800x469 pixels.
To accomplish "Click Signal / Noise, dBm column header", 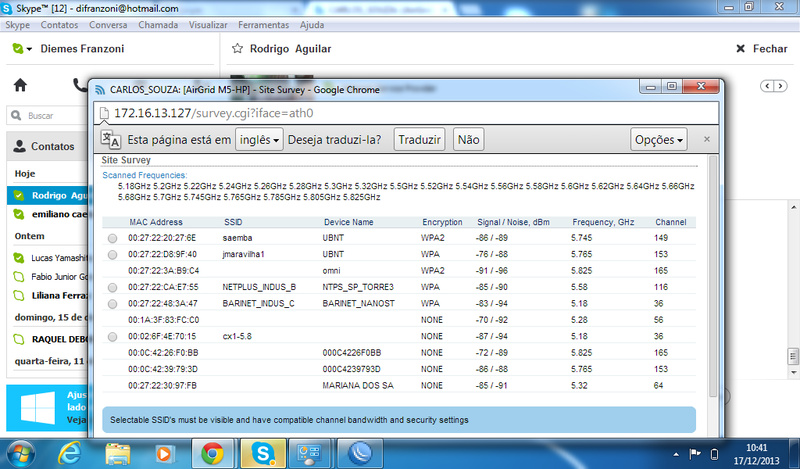I will 513,222.
